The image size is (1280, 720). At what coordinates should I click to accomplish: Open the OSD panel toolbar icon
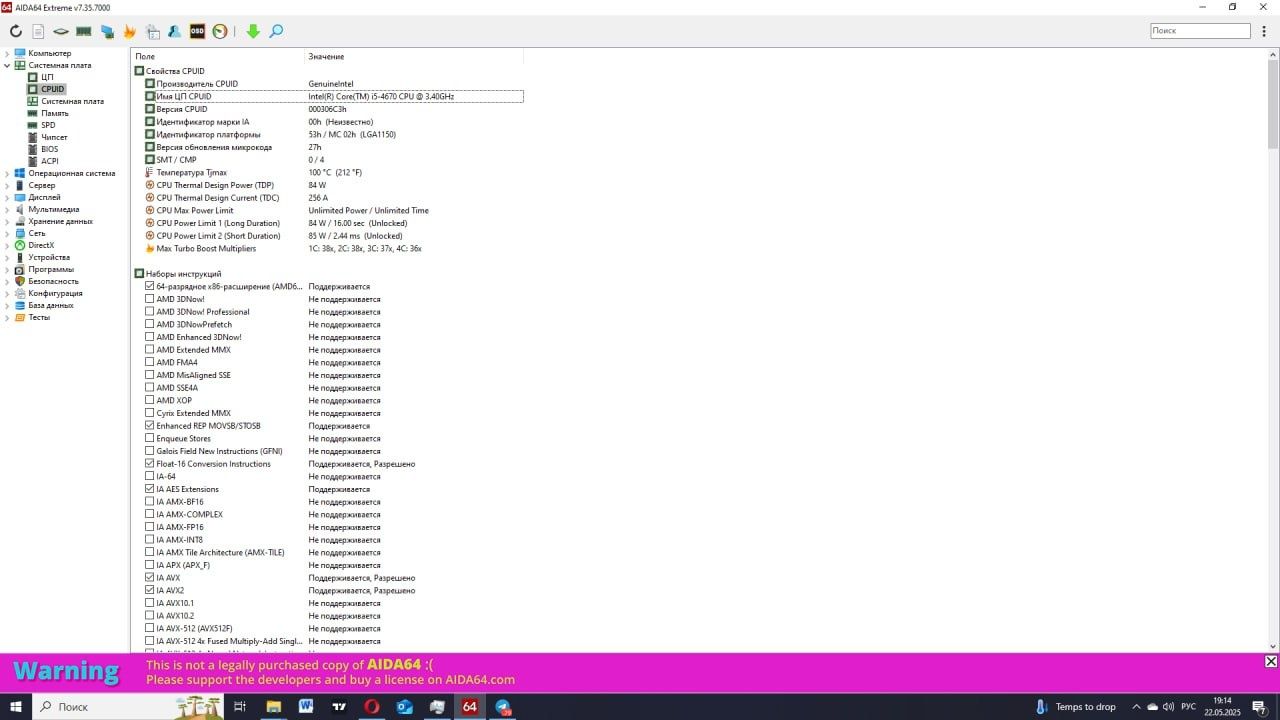[x=197, y=32]
